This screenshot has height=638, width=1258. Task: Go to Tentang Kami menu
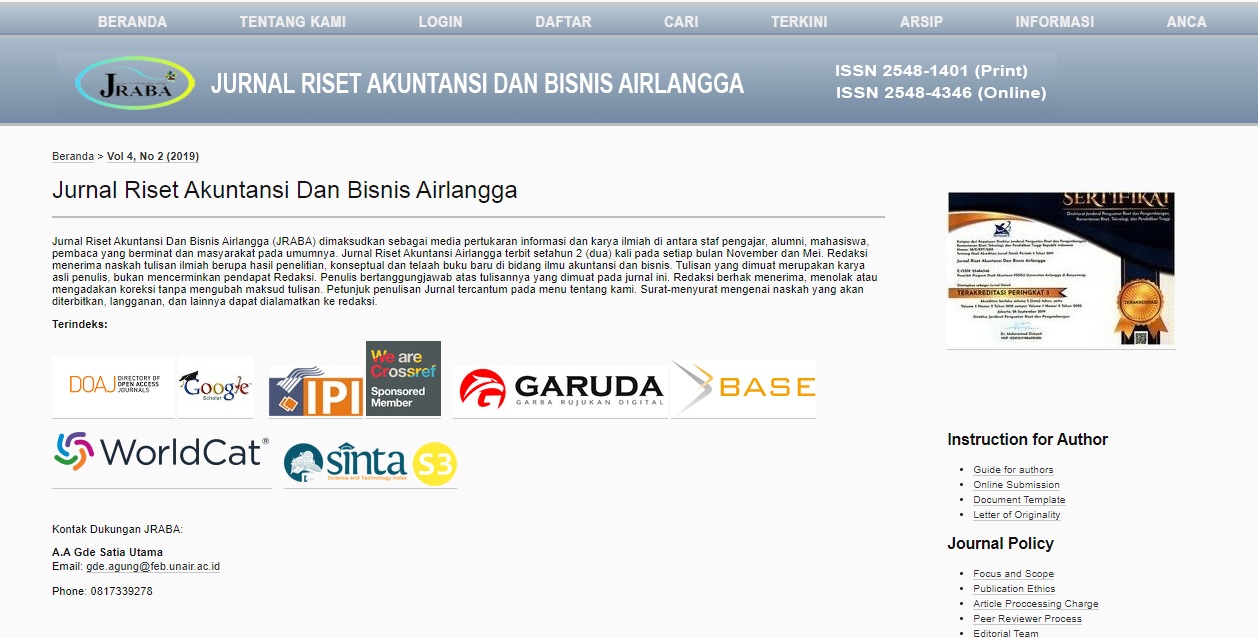292,21
